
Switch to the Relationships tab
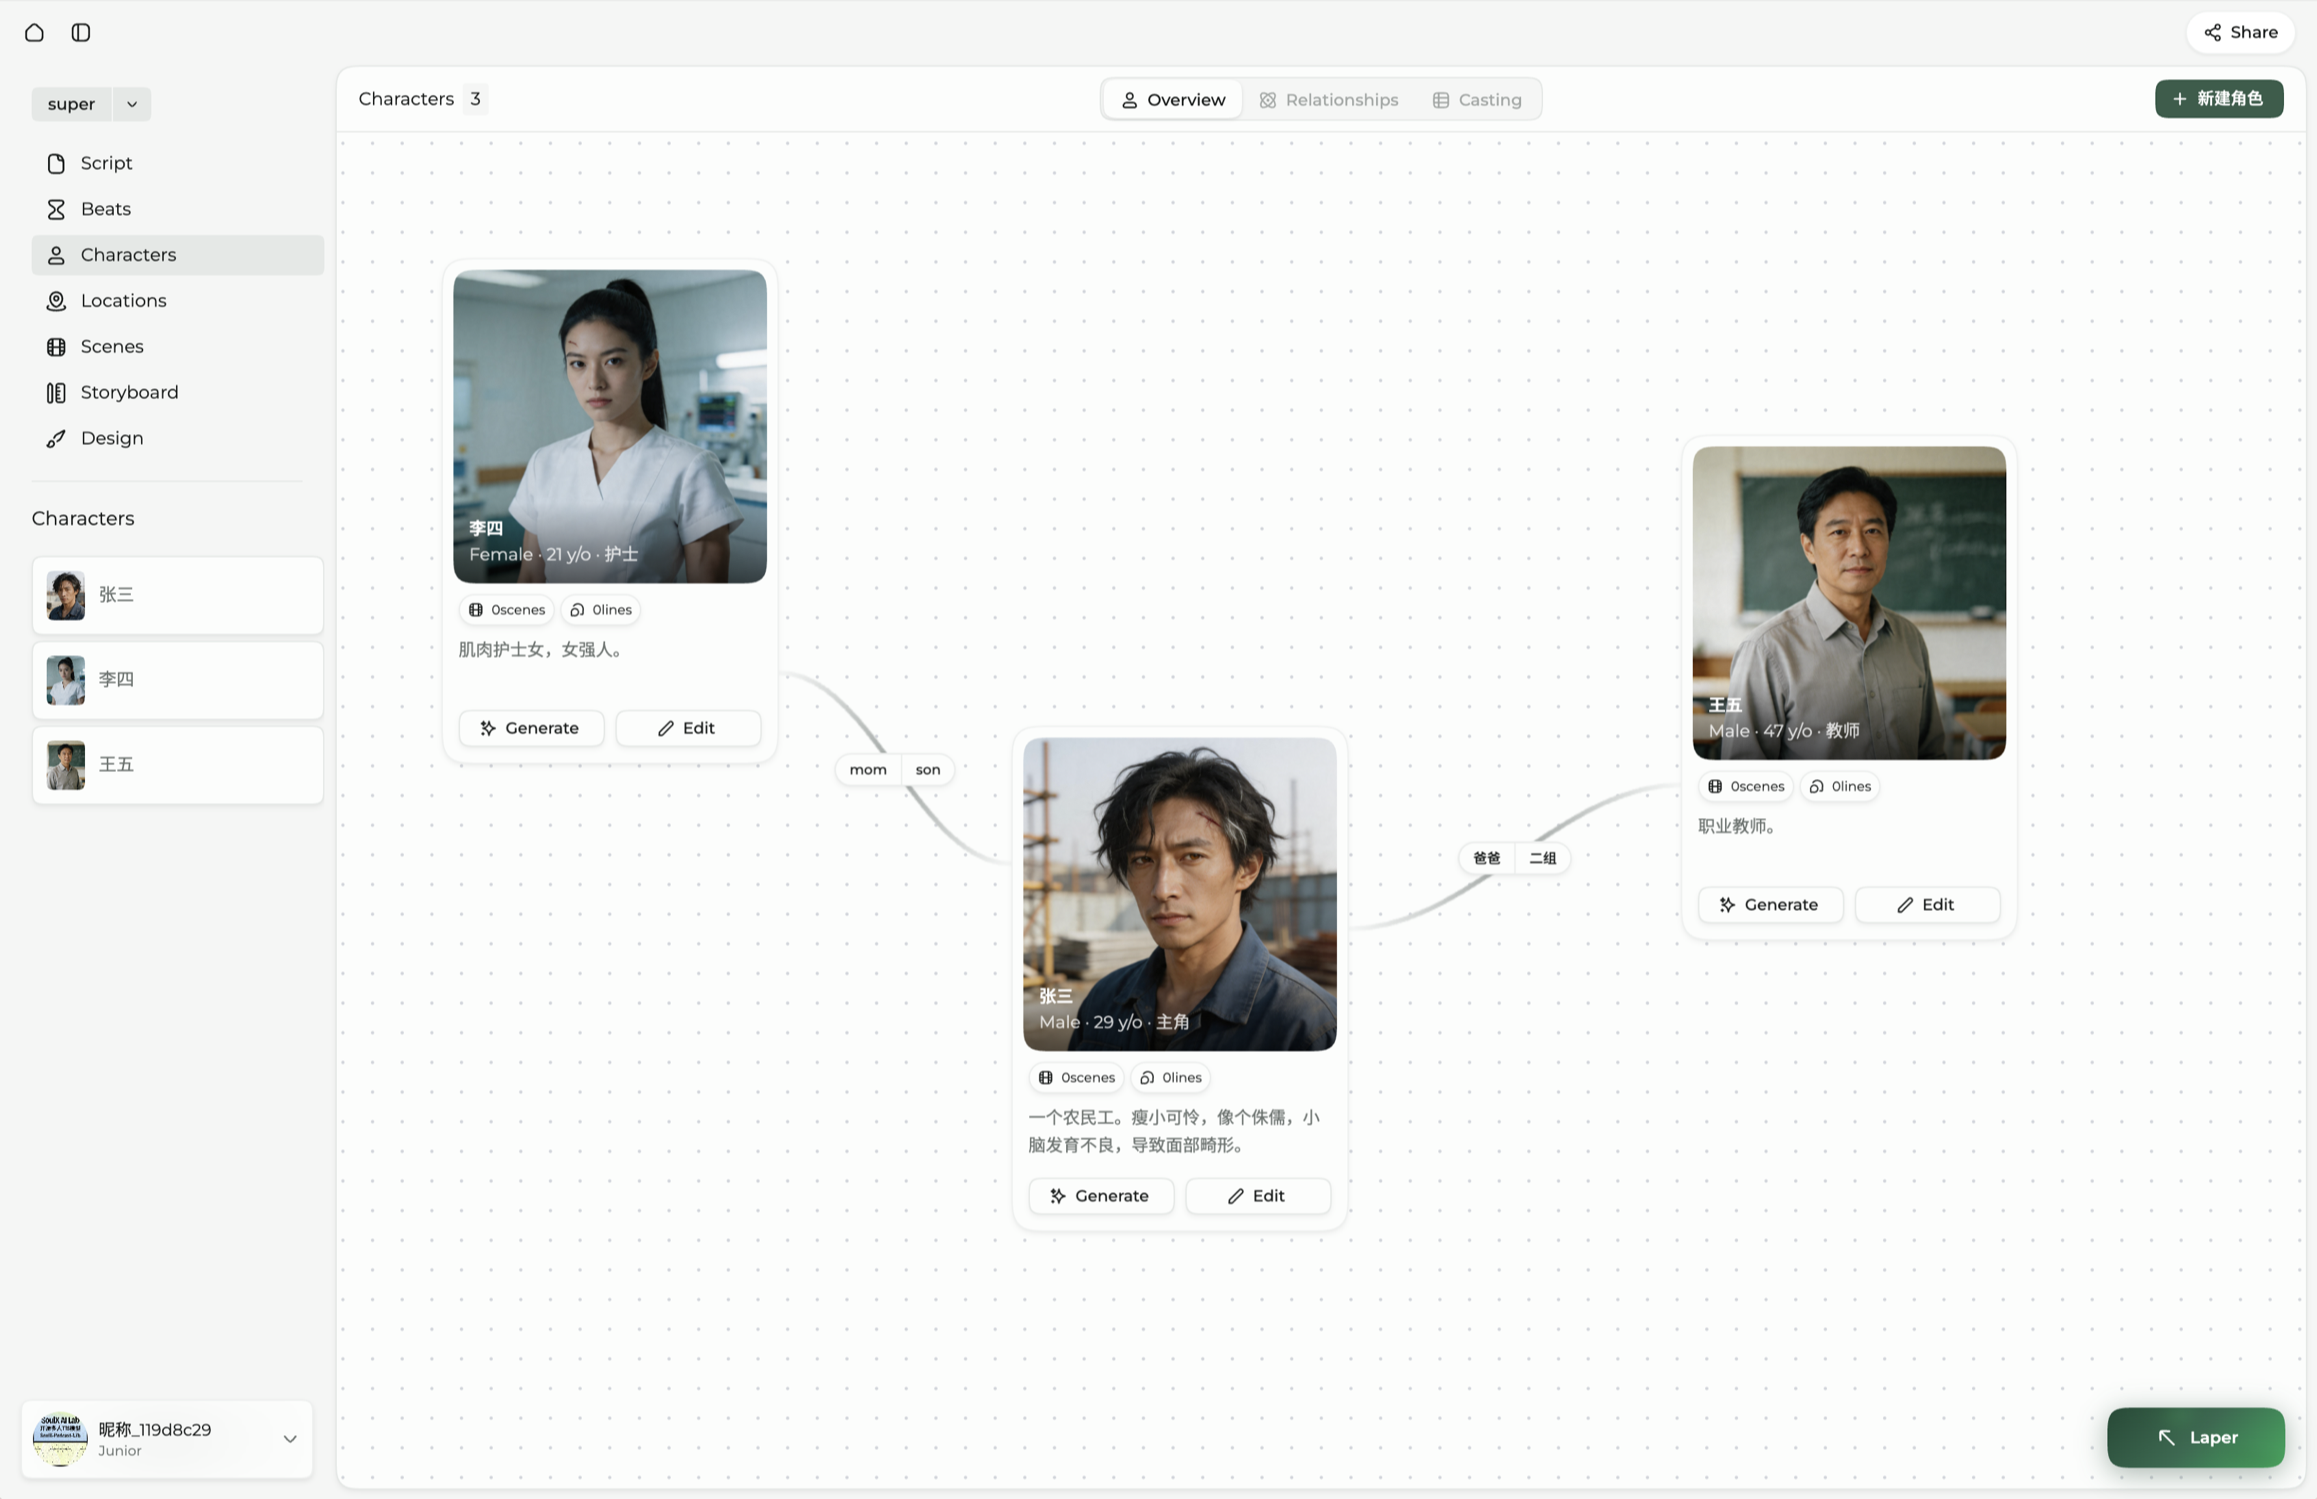(1329, 100)
